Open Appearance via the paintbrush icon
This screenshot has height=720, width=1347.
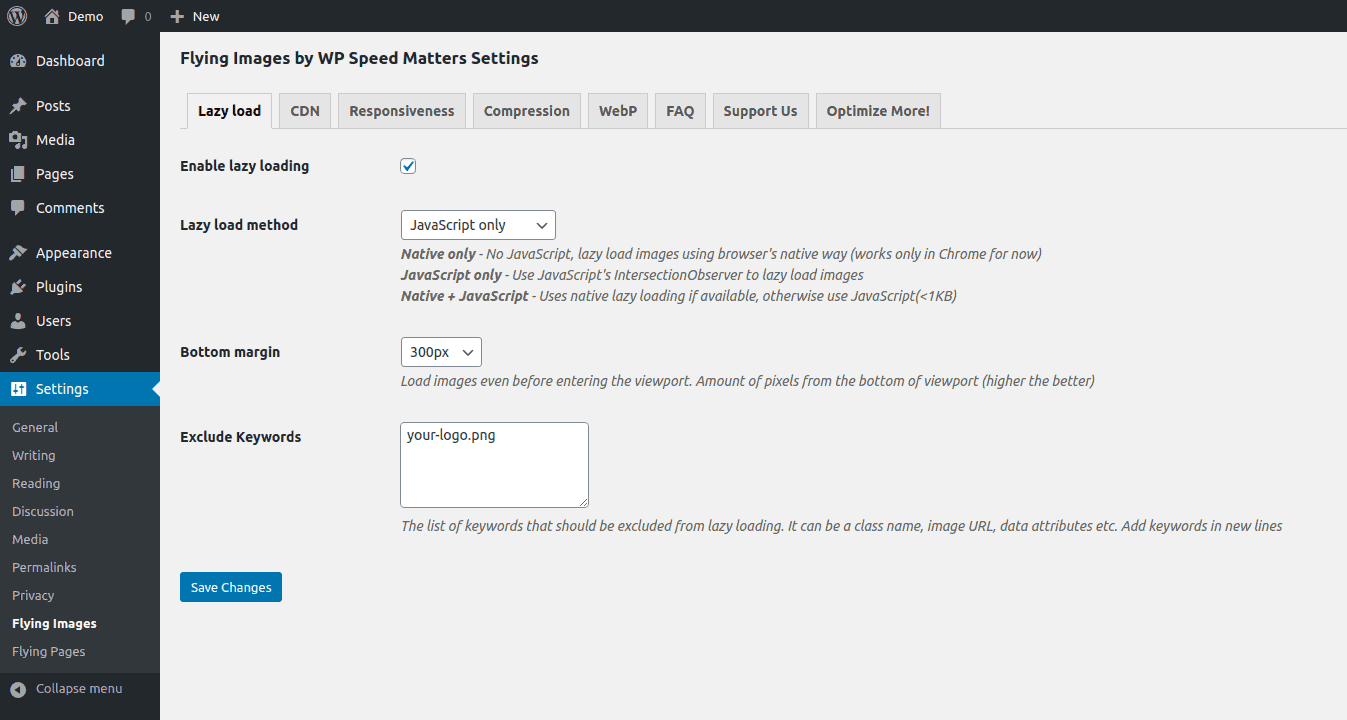coord(18,253)
